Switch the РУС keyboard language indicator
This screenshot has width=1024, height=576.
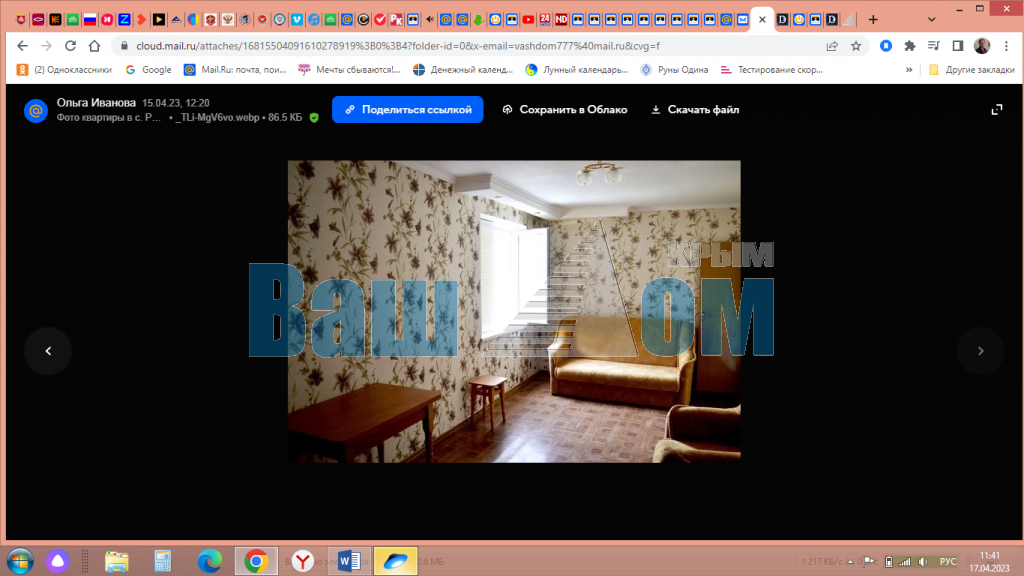click(948, 562)
